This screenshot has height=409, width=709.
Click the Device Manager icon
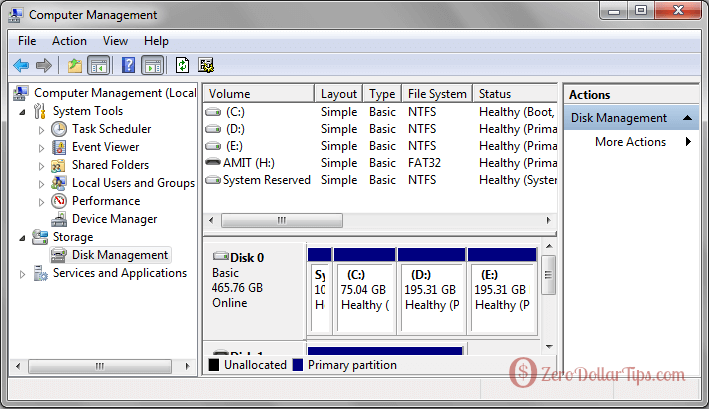click(59, 219)
